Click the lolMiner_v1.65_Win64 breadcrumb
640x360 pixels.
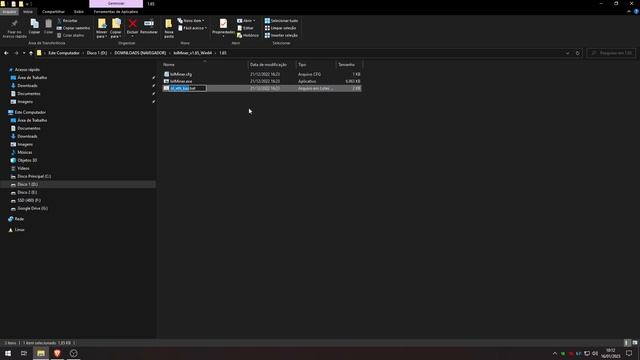[x=193, y=53]
